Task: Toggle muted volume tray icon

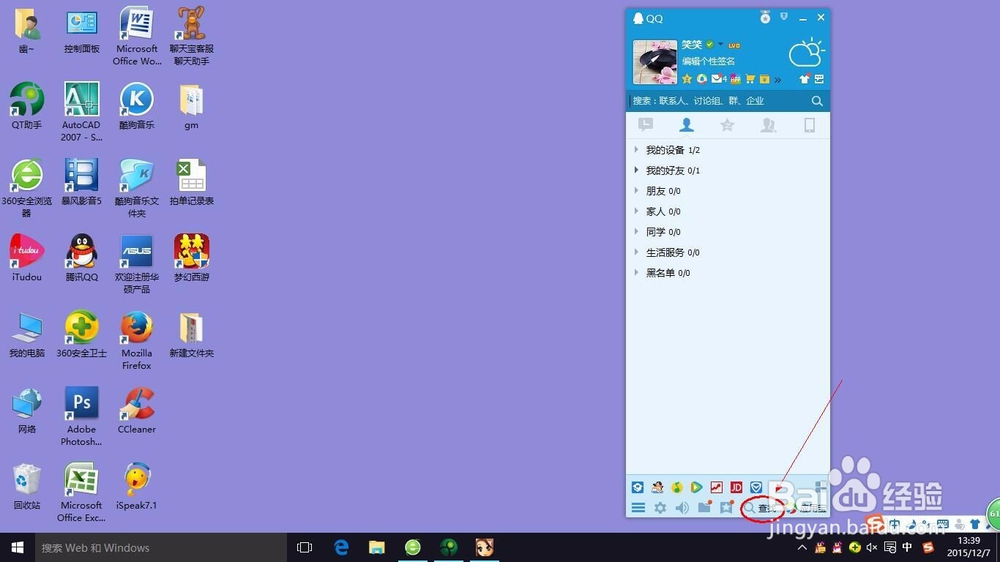Action: [x=872, y=547]
